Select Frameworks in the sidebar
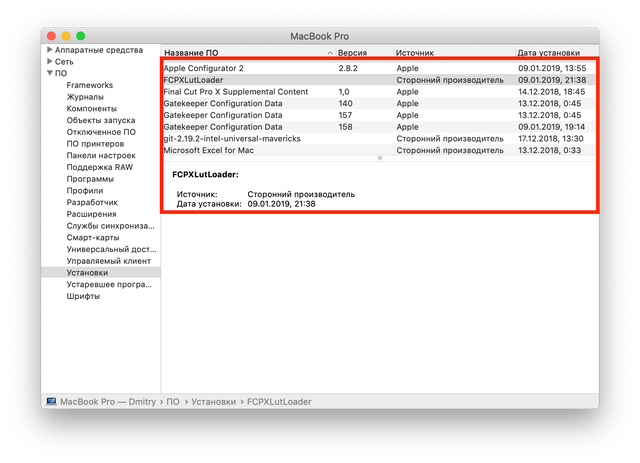This screenshot has height=463, width=640. pos(90,85)
